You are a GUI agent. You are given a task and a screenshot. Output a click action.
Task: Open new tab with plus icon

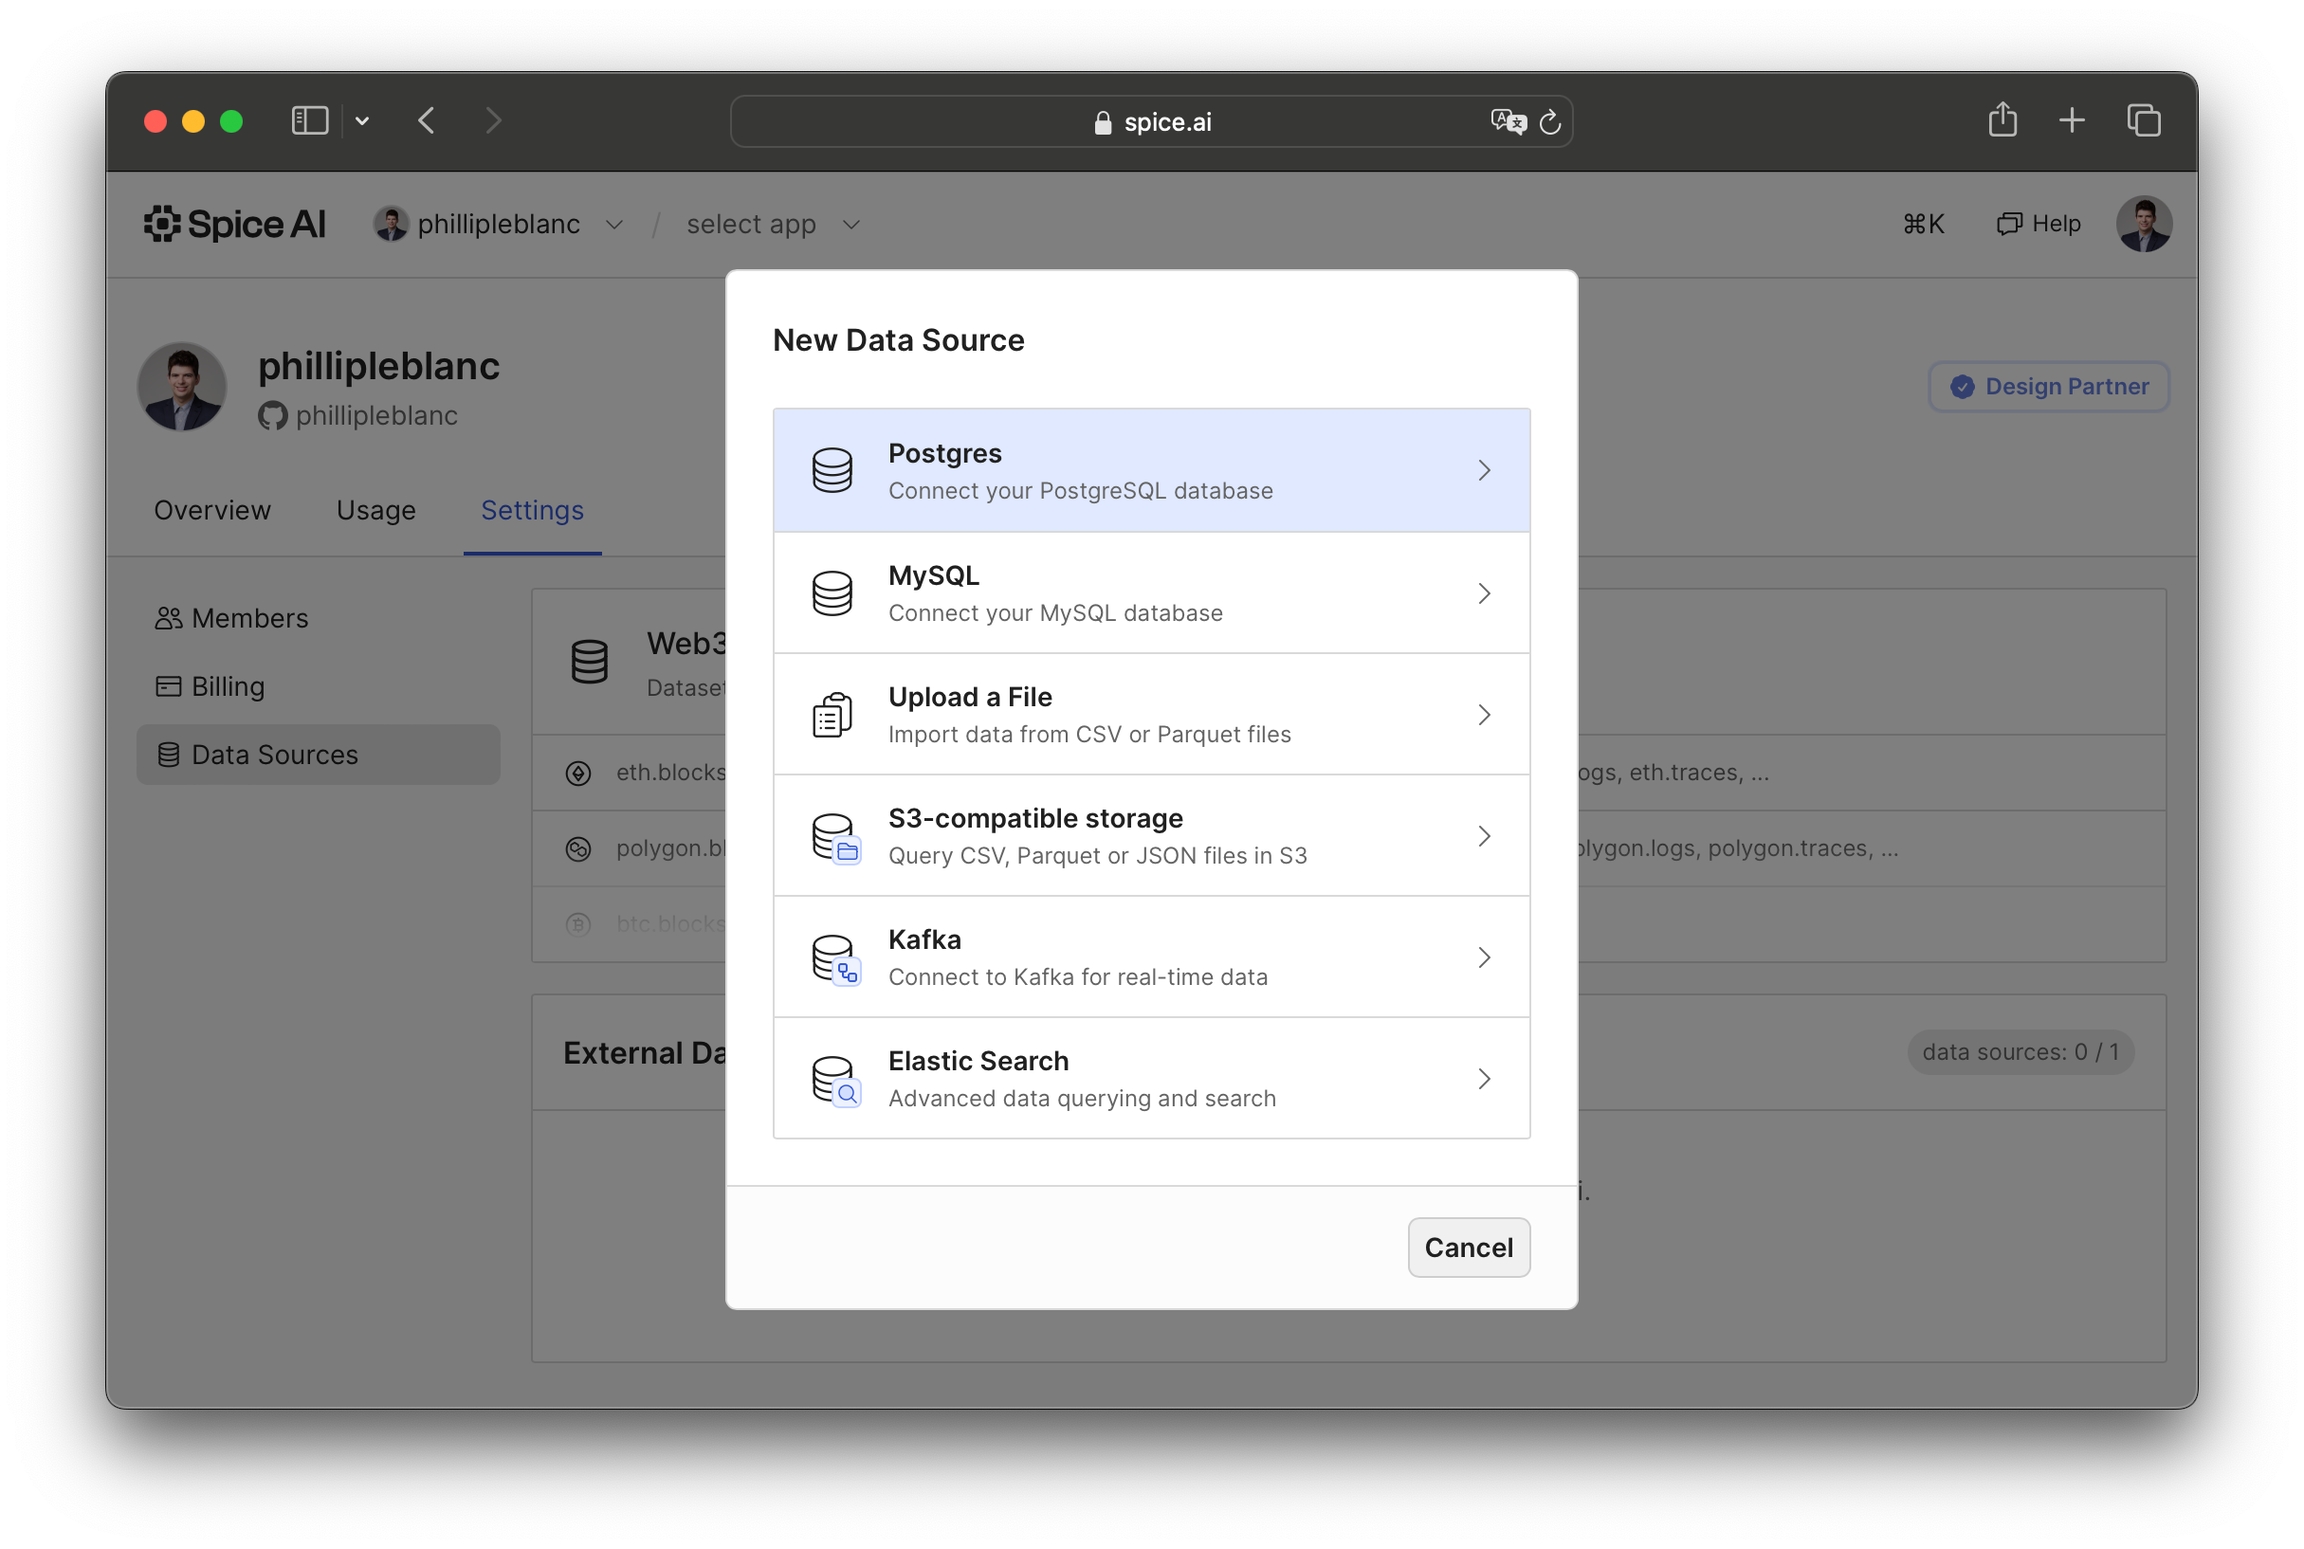coord(2072,121)
